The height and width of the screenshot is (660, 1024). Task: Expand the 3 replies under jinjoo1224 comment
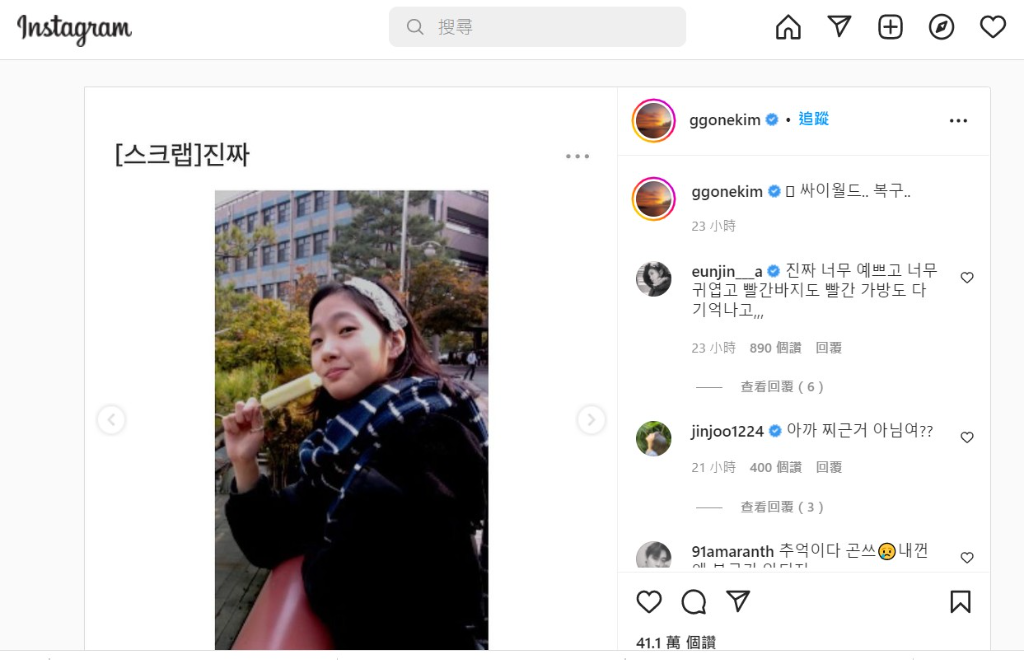click(782, 507)
